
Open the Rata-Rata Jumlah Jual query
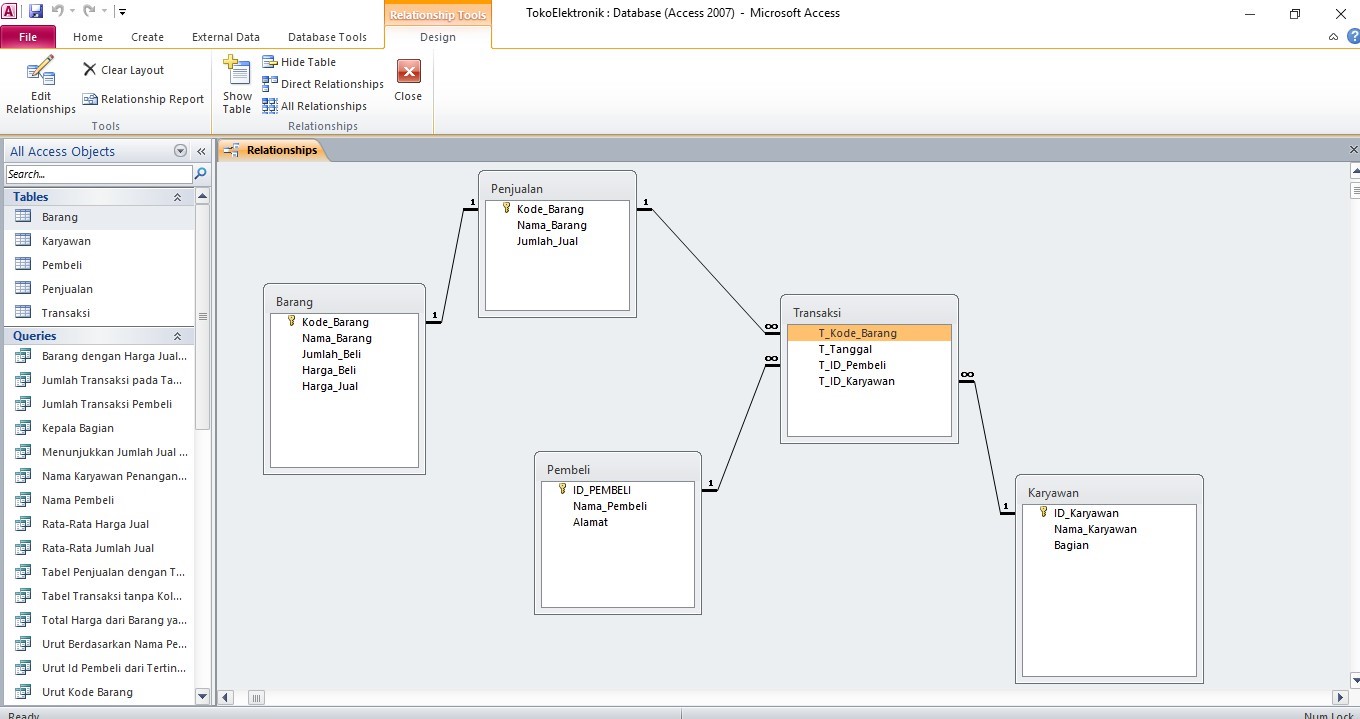(100, 548)
